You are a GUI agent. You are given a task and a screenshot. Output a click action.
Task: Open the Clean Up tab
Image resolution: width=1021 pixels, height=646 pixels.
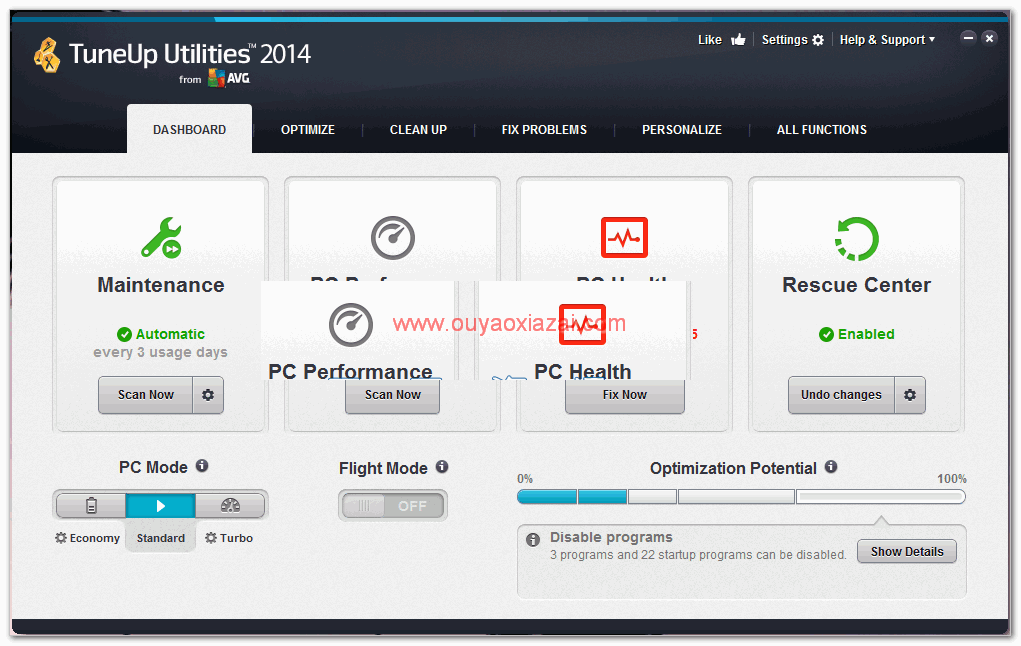[418, 130]
